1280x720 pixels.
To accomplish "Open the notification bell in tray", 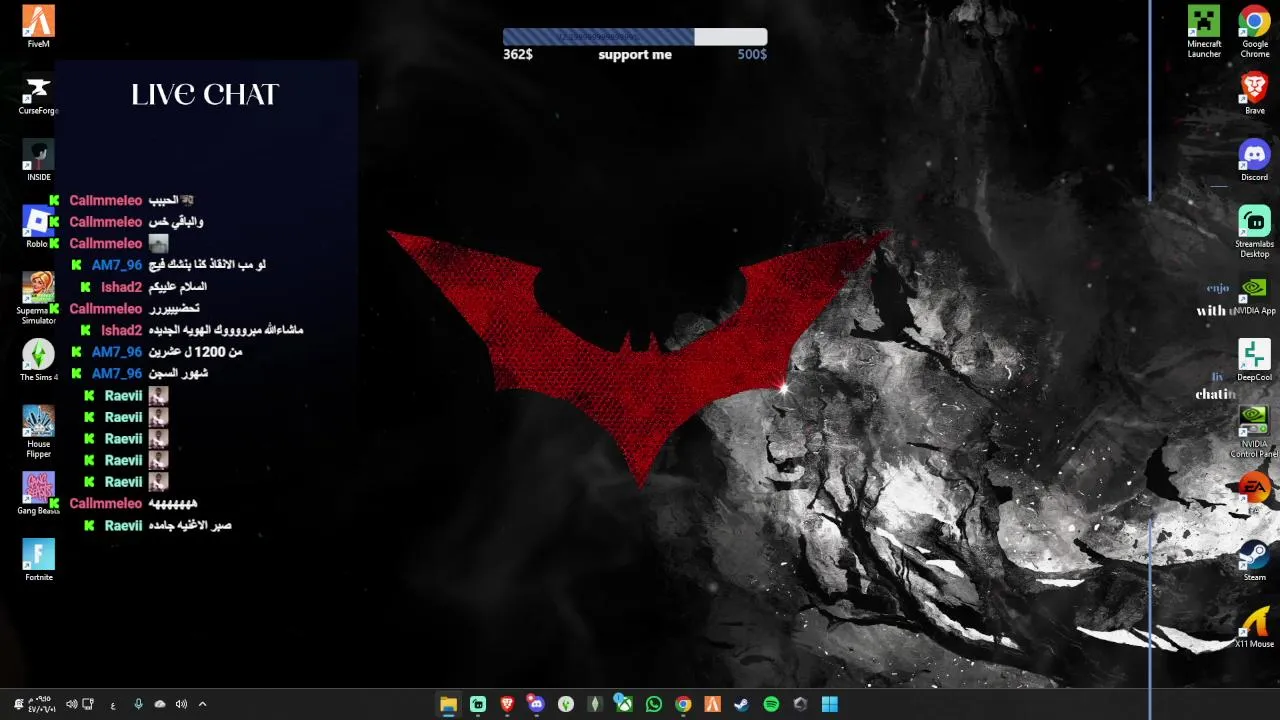I will pos(19,704).
